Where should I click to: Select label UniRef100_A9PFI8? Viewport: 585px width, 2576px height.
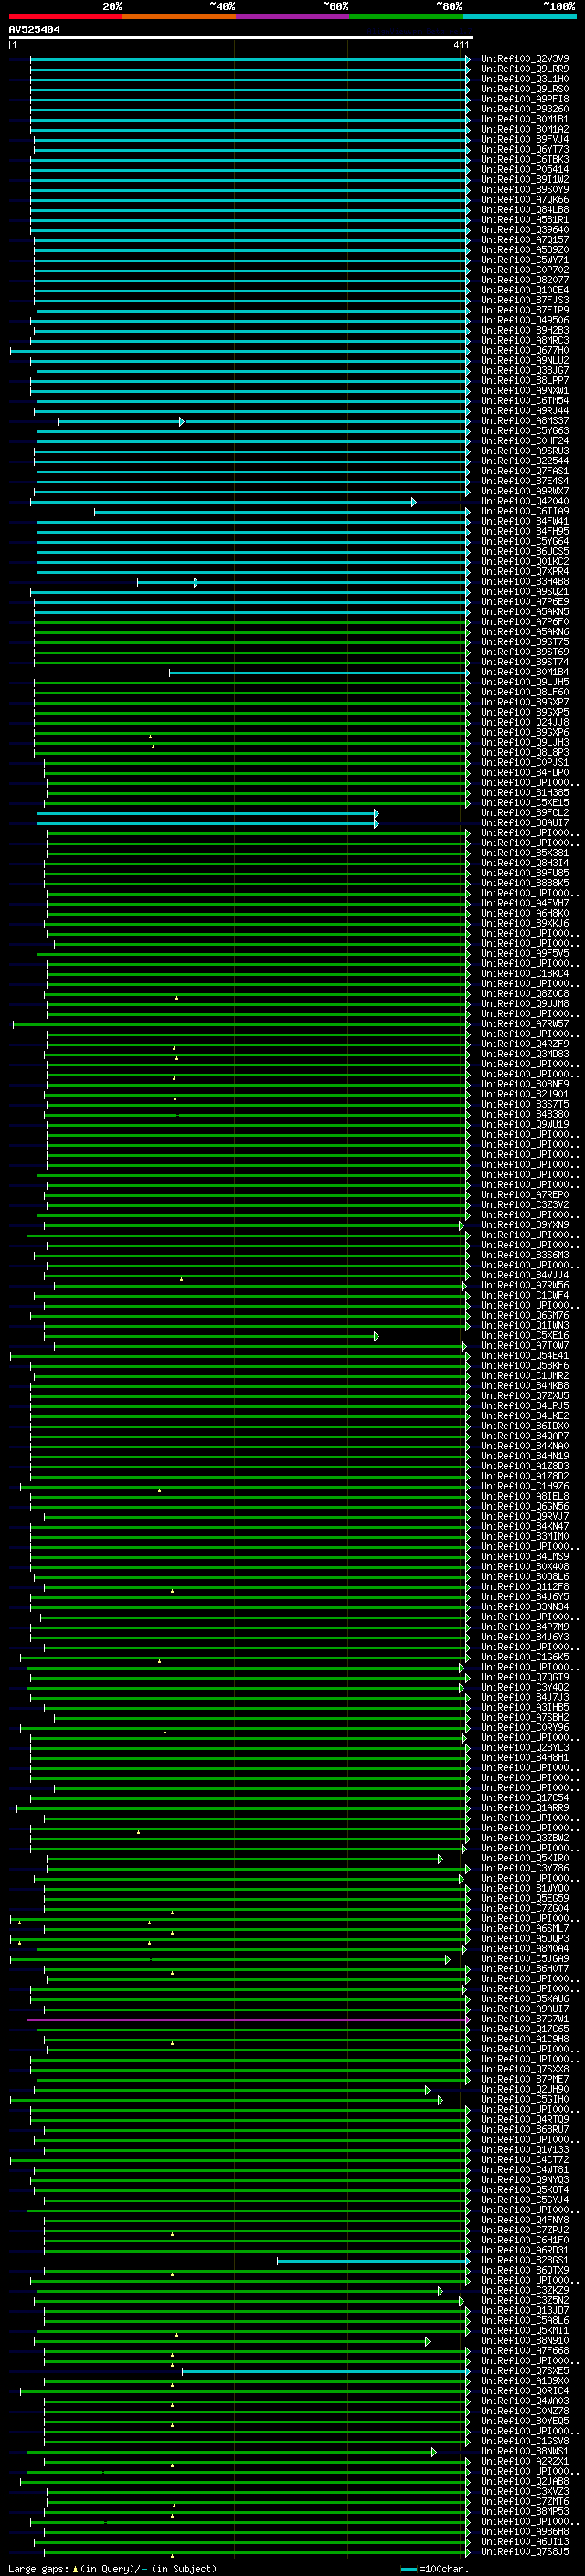coord(525,99)
